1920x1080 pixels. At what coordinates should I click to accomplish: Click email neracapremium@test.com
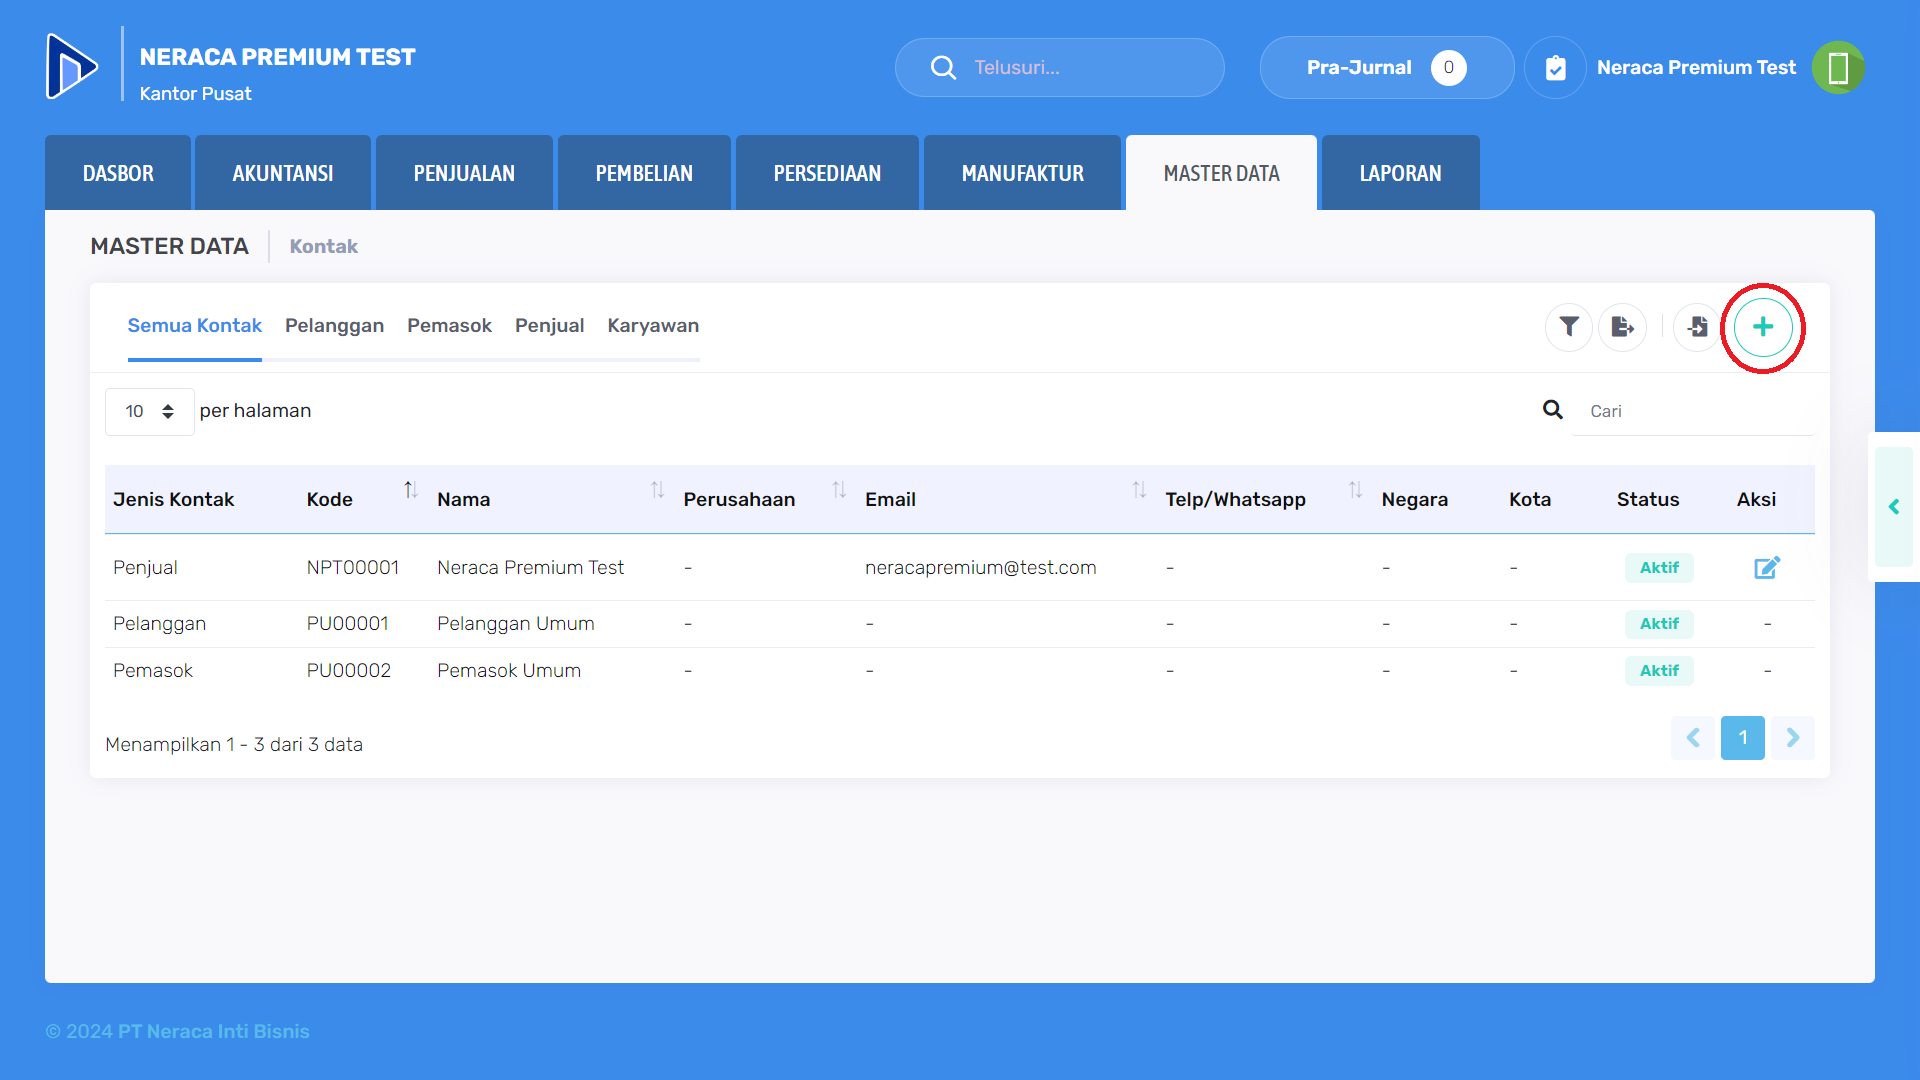pyautogui.click(x=981, y=567)
